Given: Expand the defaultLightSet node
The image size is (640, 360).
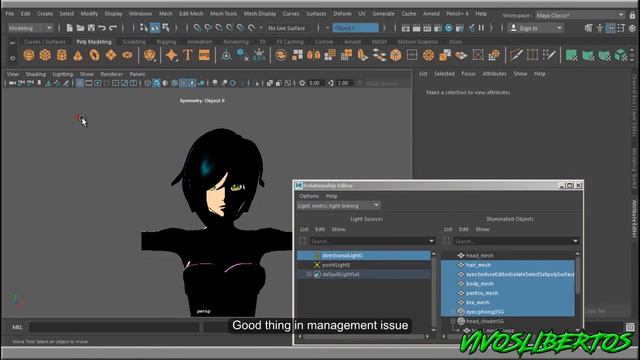Looking at the screenshot, I should 309,274.
